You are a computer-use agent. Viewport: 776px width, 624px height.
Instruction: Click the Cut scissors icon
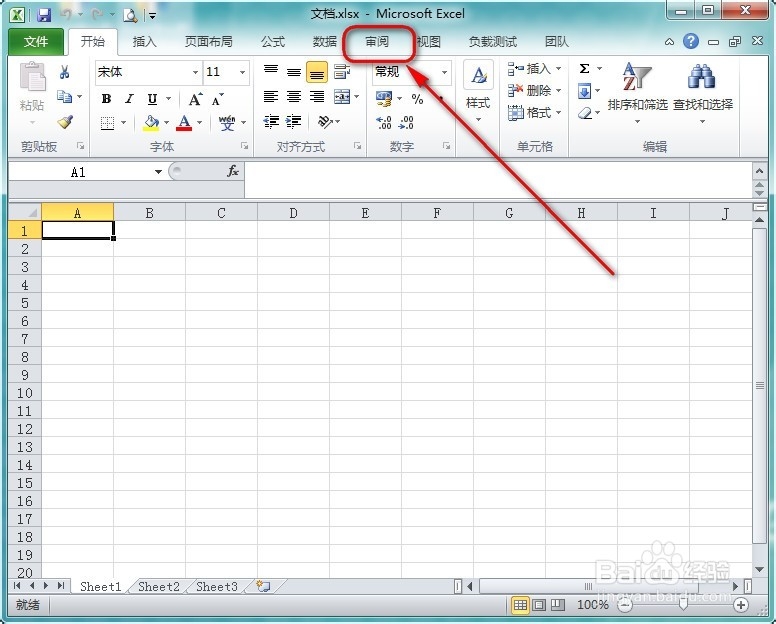(64, 72)
